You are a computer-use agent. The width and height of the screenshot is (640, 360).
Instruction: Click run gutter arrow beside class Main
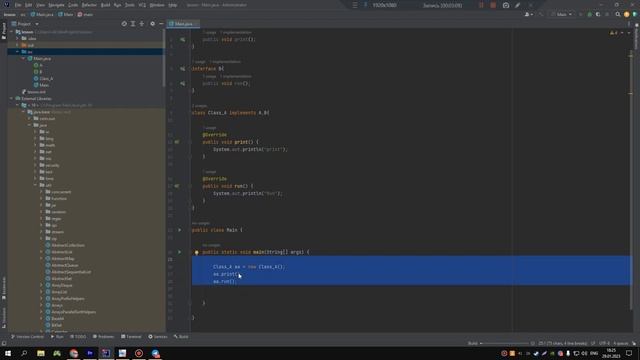coord(179,230)
